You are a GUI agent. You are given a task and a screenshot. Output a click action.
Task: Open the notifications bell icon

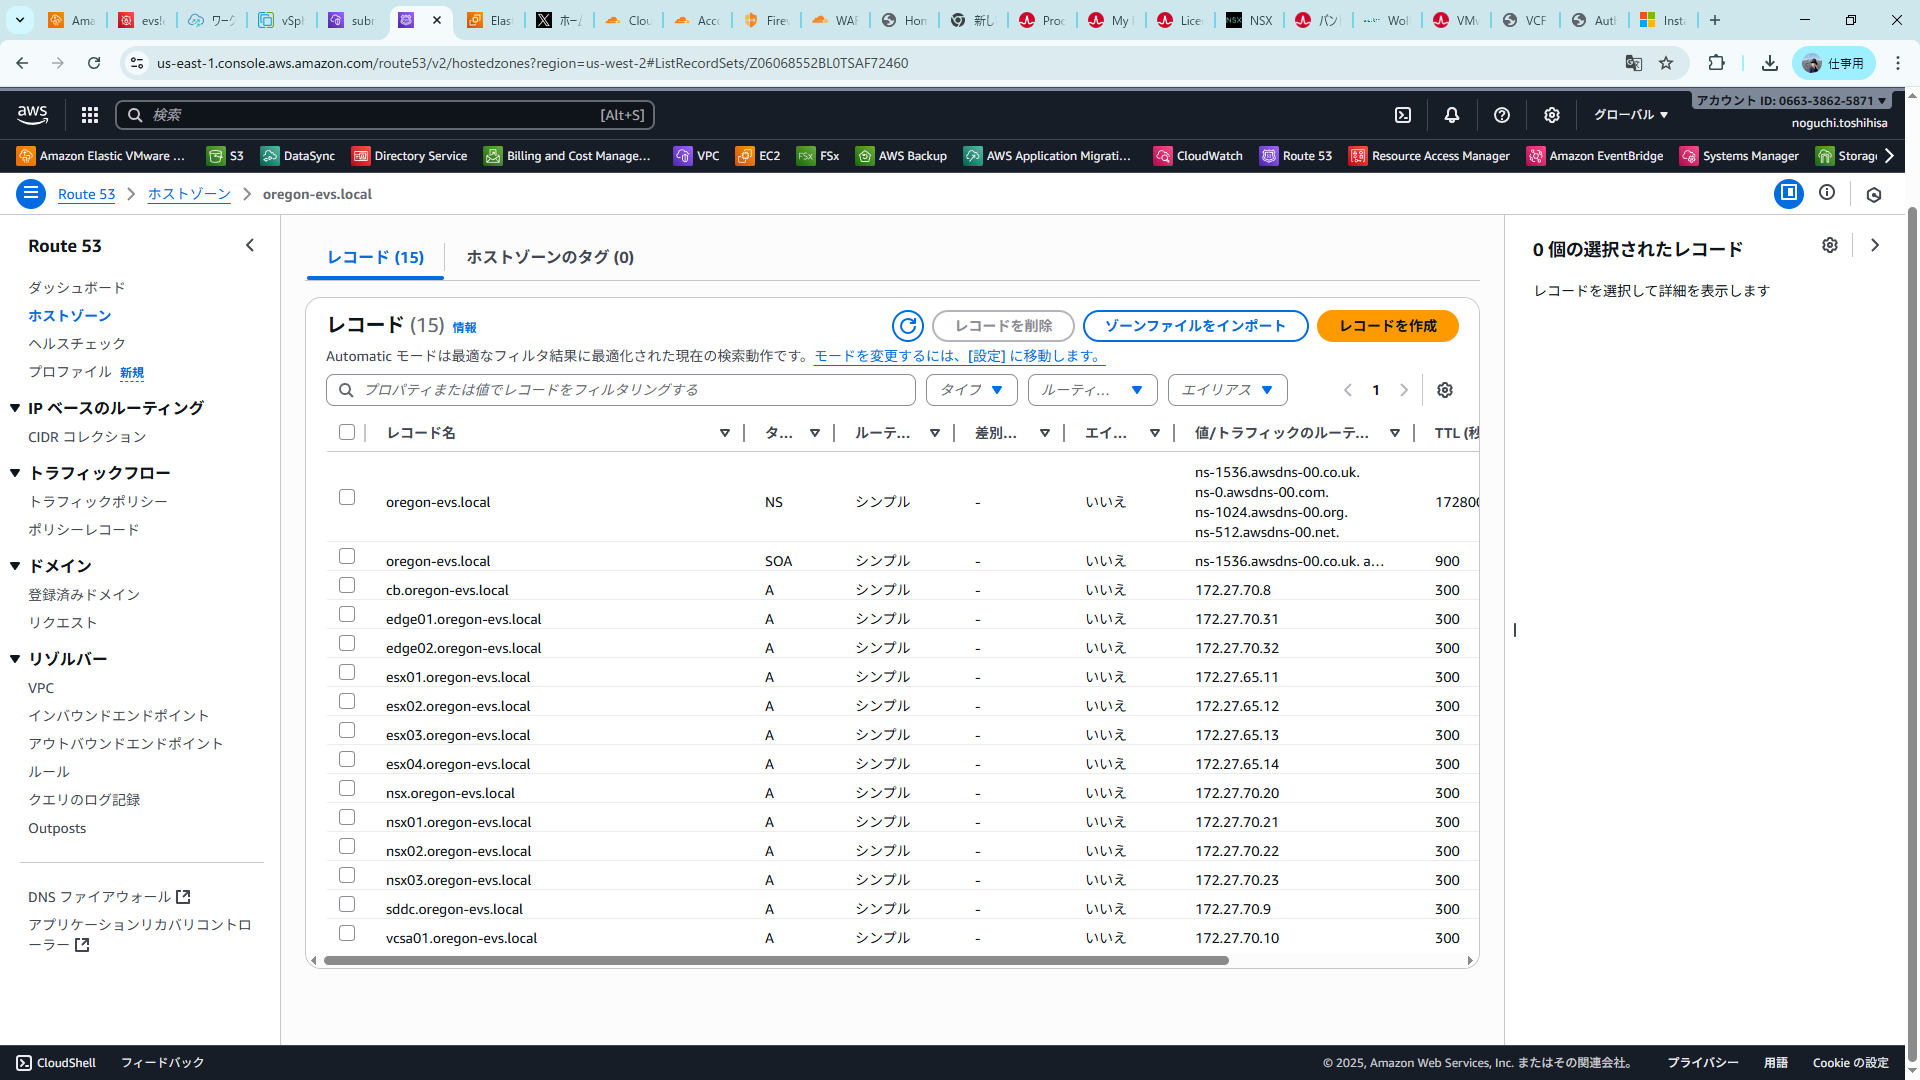tap(1452, 115)
